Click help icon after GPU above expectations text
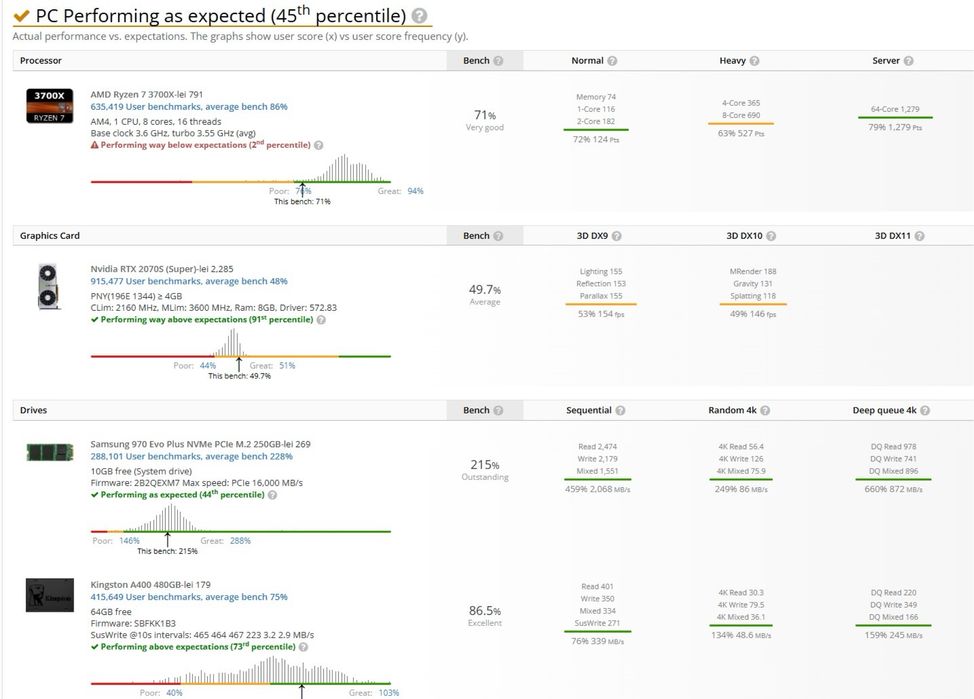The image size is (974, 699). pos(320,320)
